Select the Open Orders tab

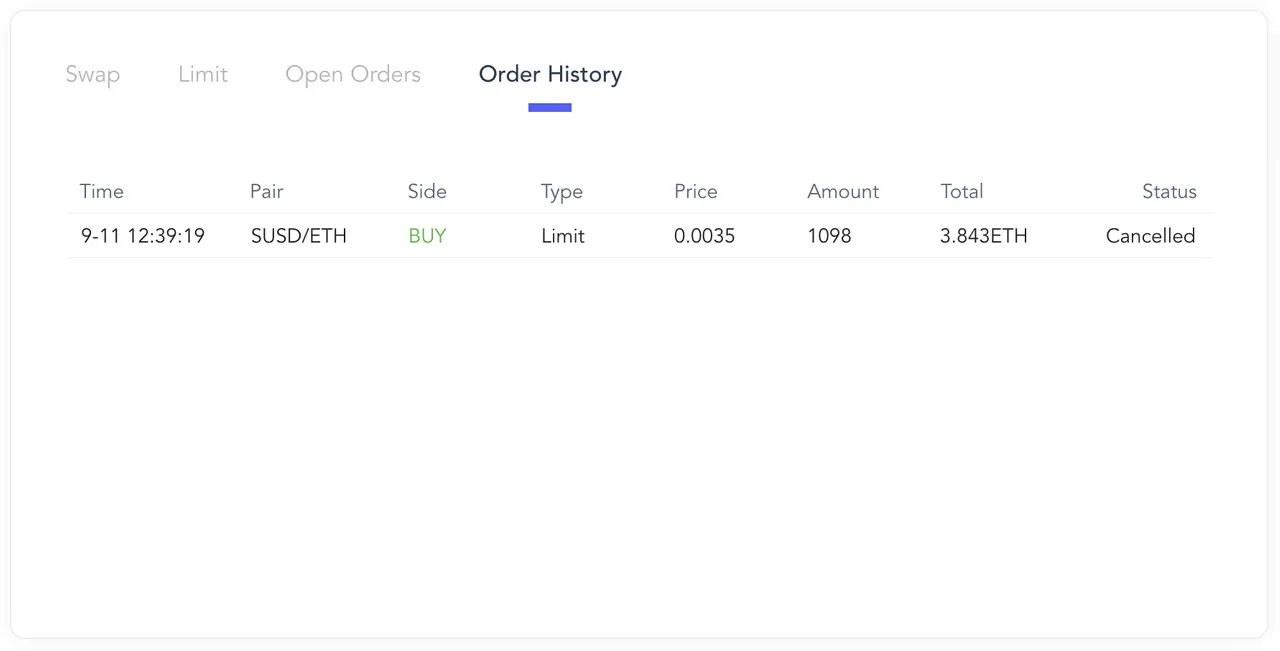[x=353, y=75]
